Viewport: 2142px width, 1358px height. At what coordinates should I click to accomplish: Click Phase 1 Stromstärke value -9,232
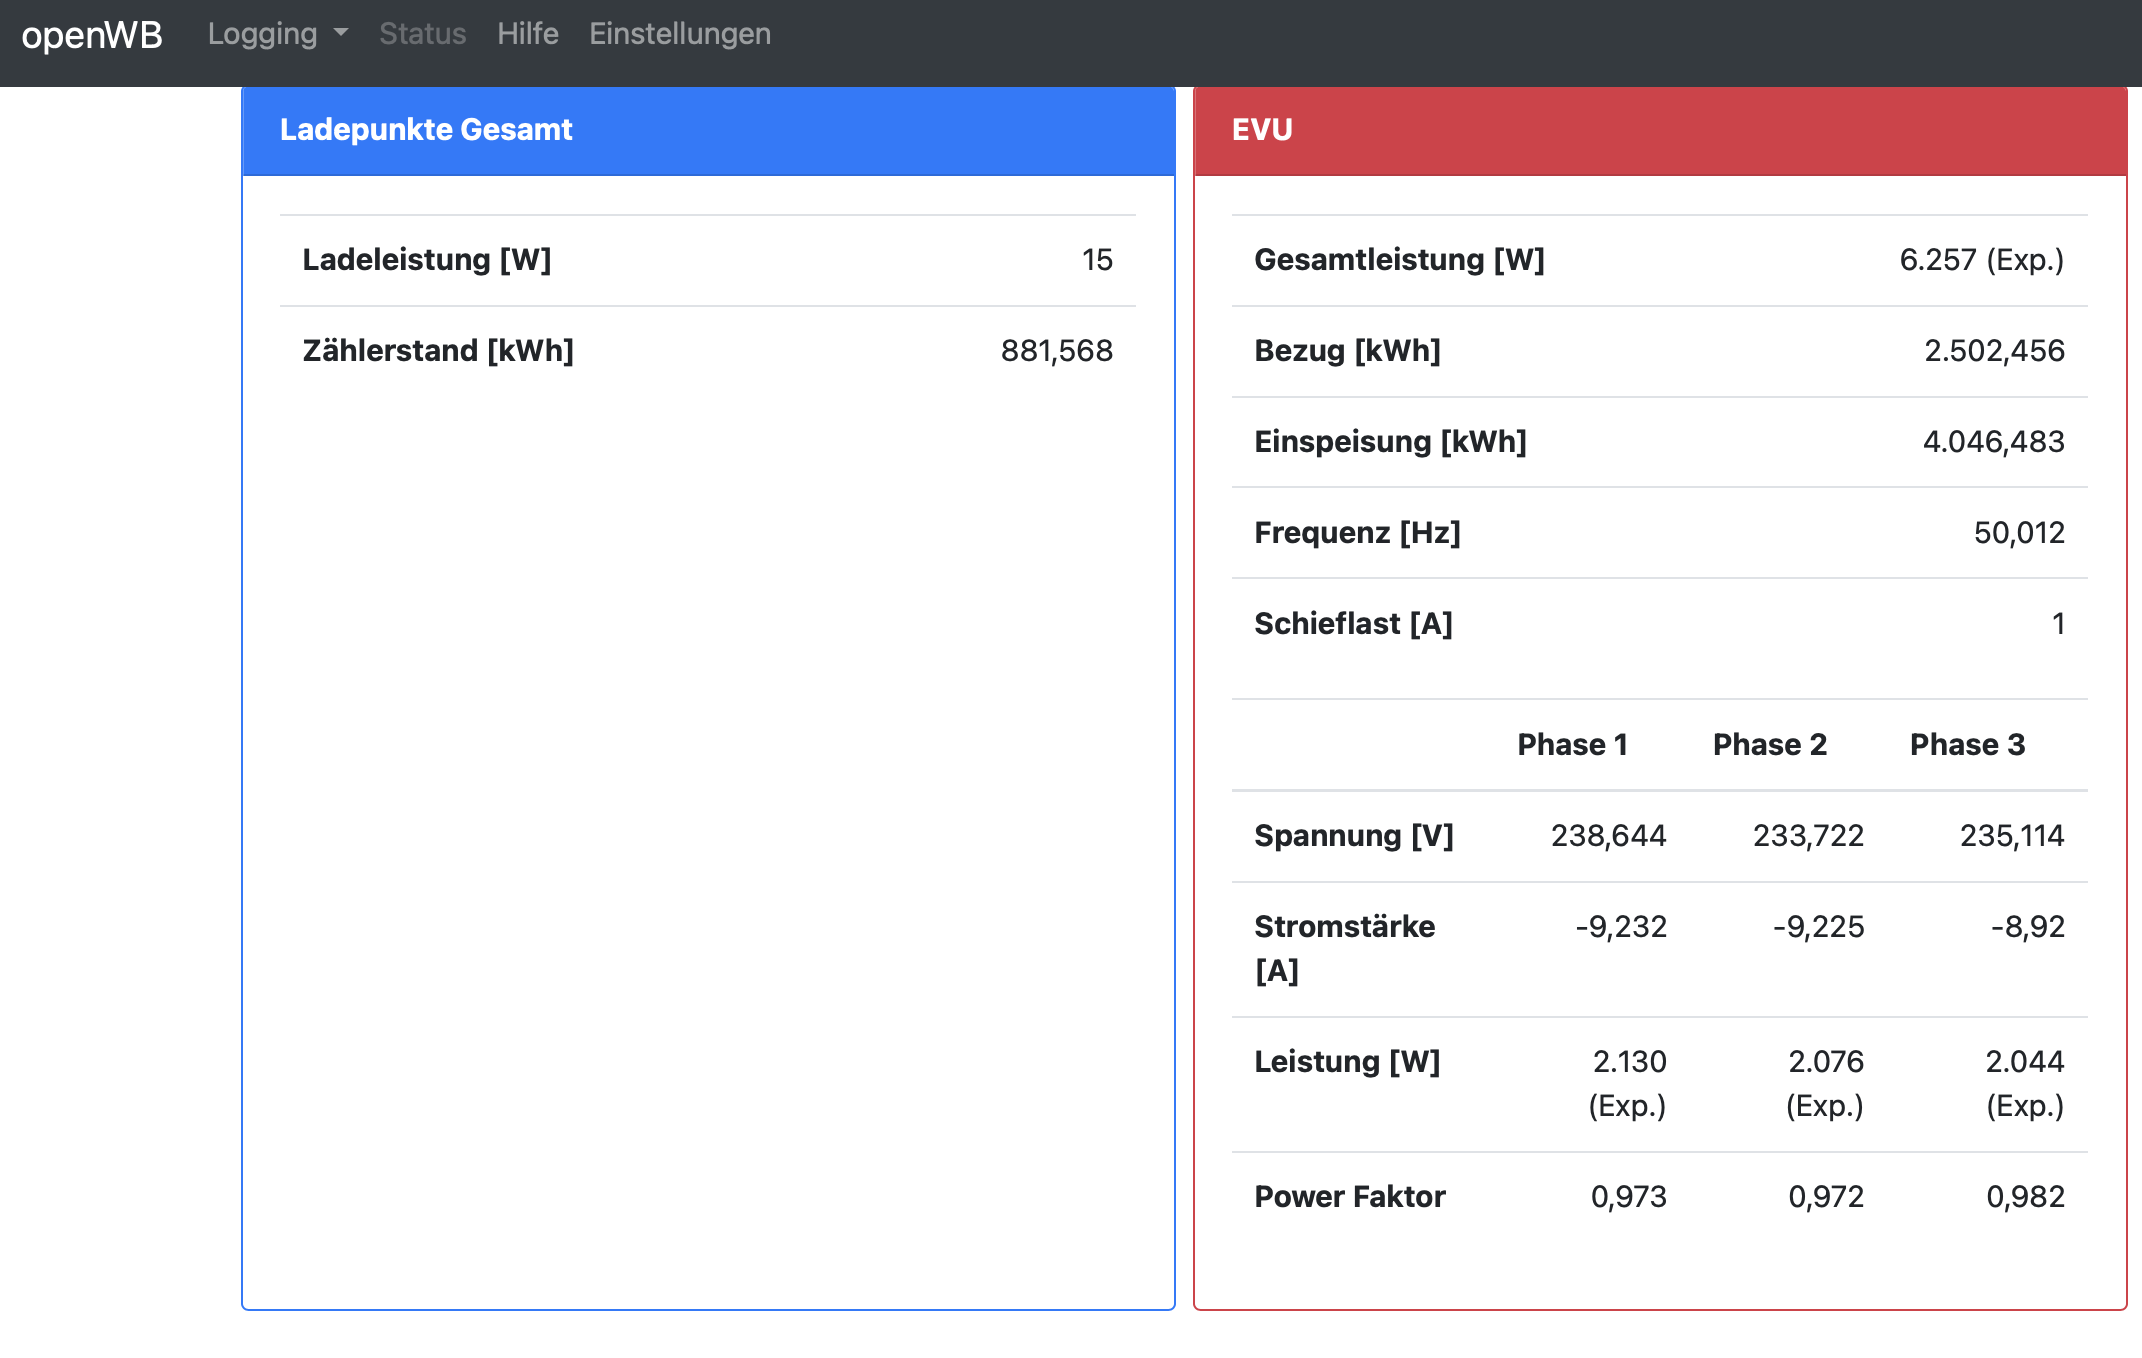click(x=1620, y=927)
